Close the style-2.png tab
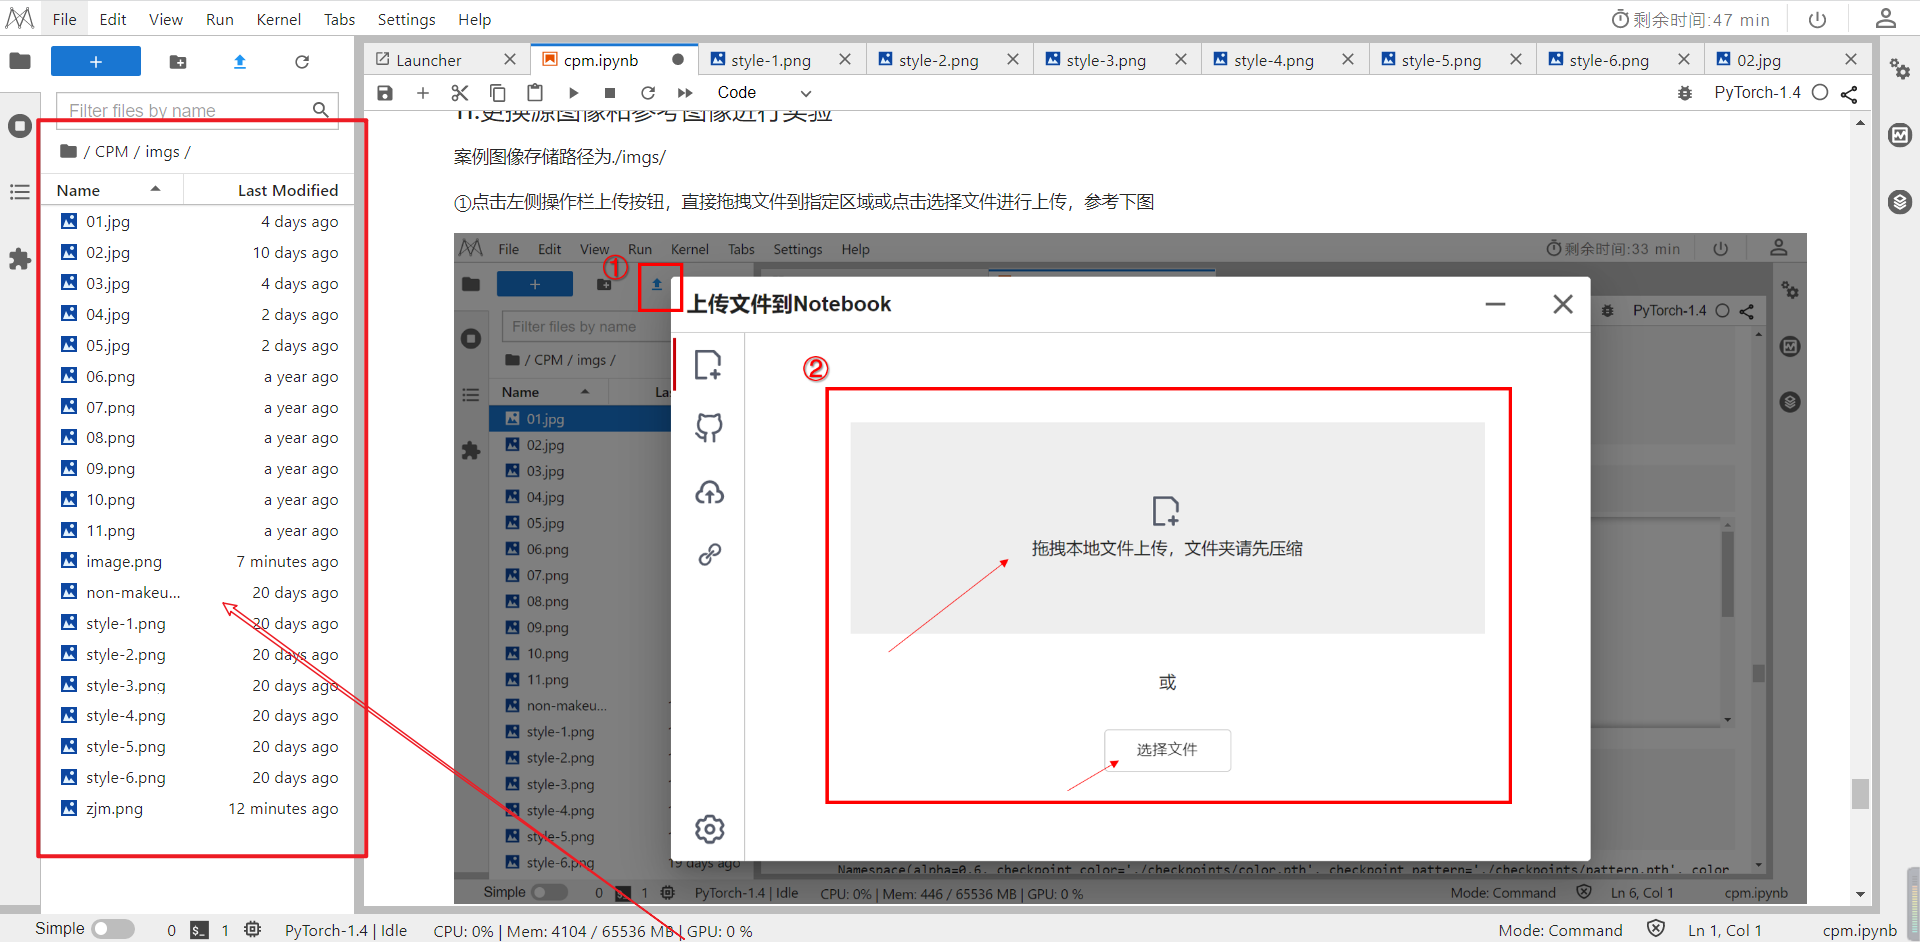 point(1013,60)
